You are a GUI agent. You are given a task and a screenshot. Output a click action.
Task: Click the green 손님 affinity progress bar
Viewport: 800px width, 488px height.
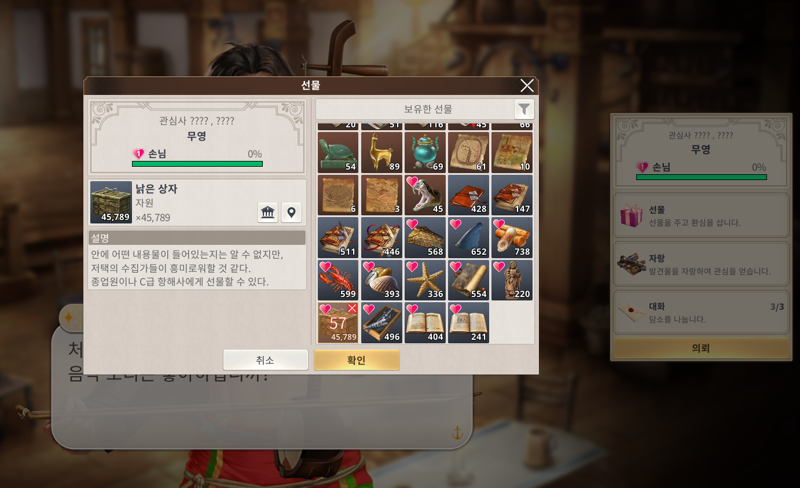[x=197, y=164]
